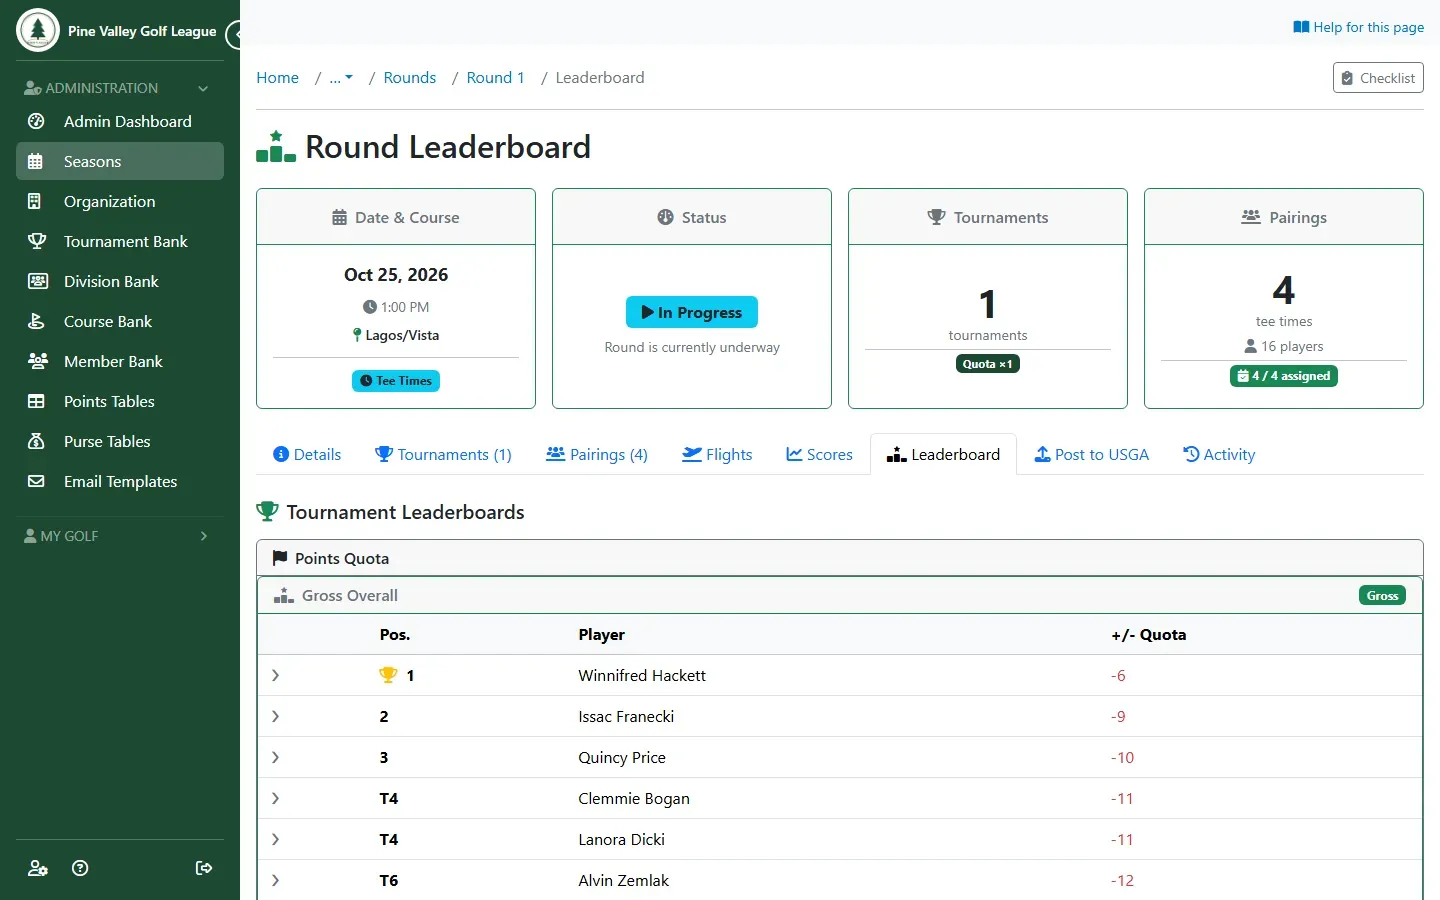Collapse the Administration section

coord(120,88)
